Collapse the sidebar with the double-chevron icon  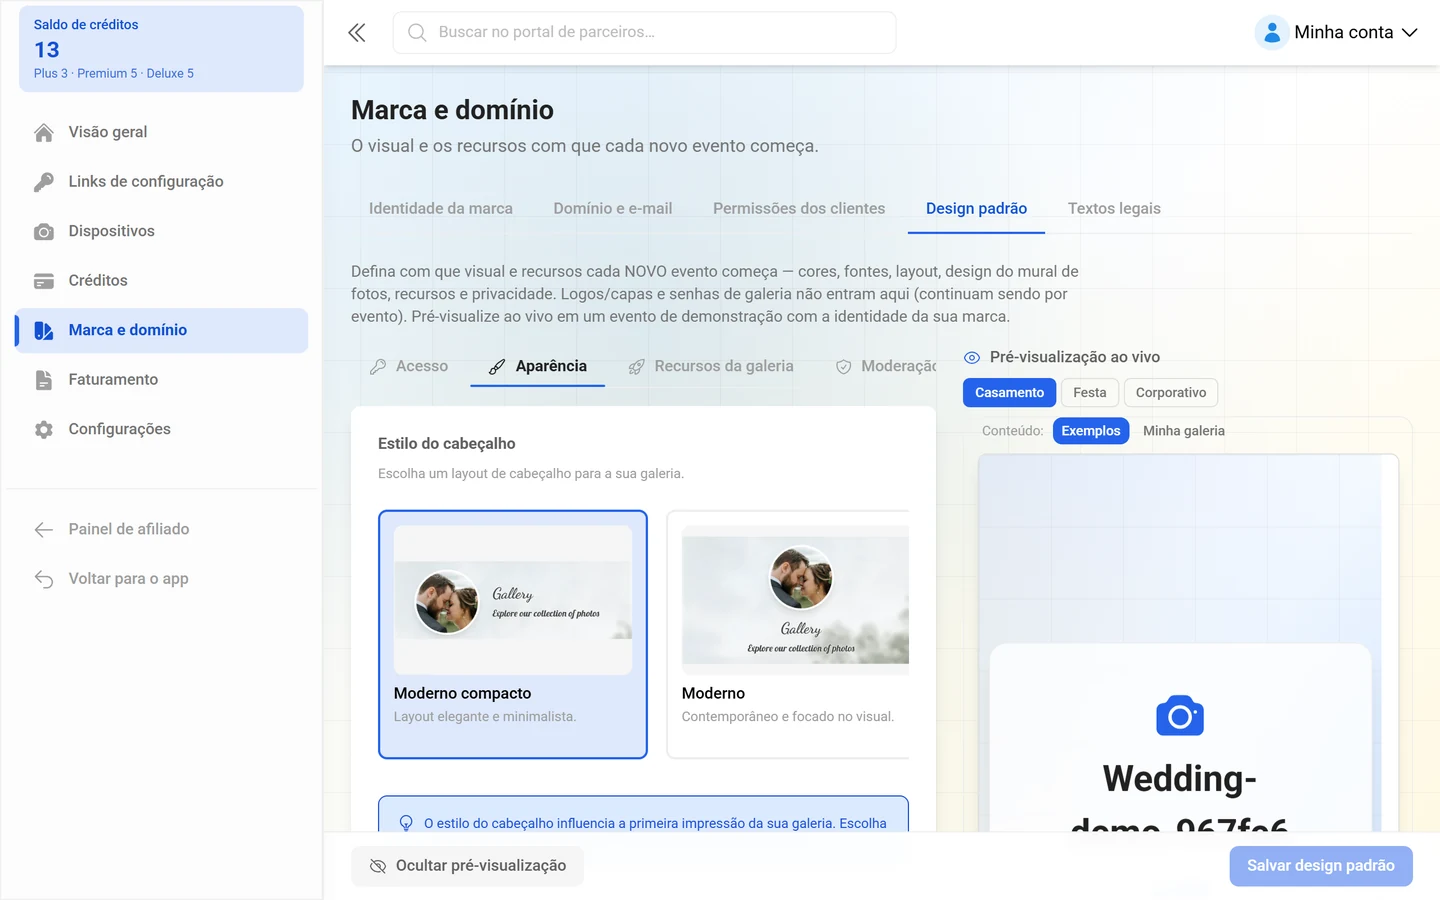[x=357, y=33]
